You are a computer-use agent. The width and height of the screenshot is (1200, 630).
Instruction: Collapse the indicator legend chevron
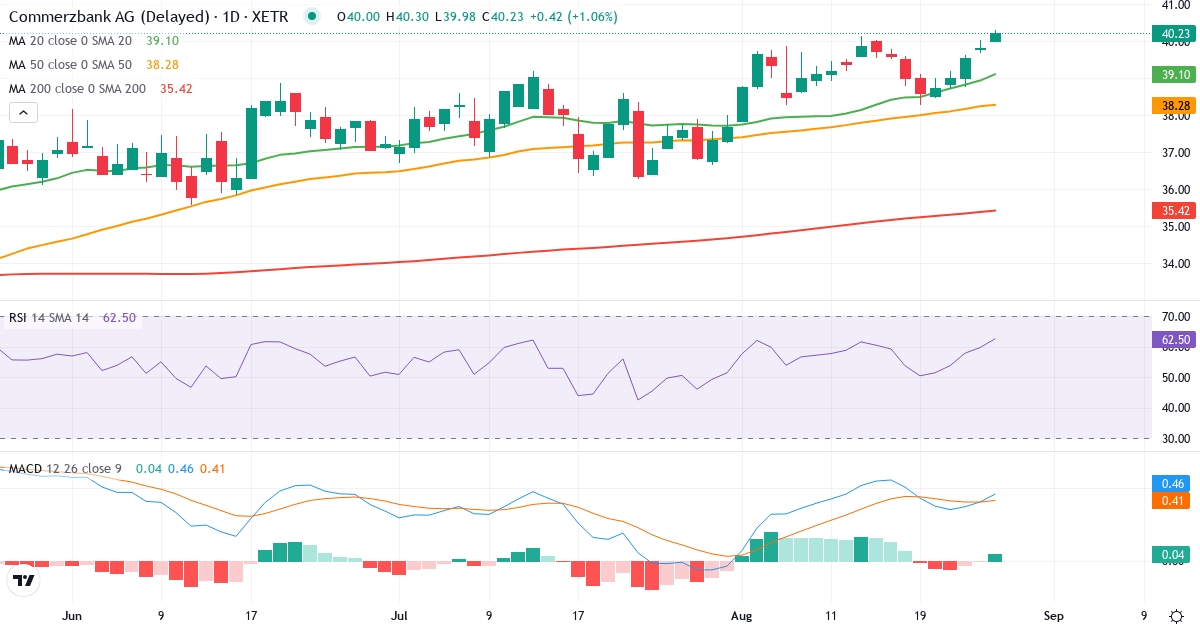[x=23, y=112]
